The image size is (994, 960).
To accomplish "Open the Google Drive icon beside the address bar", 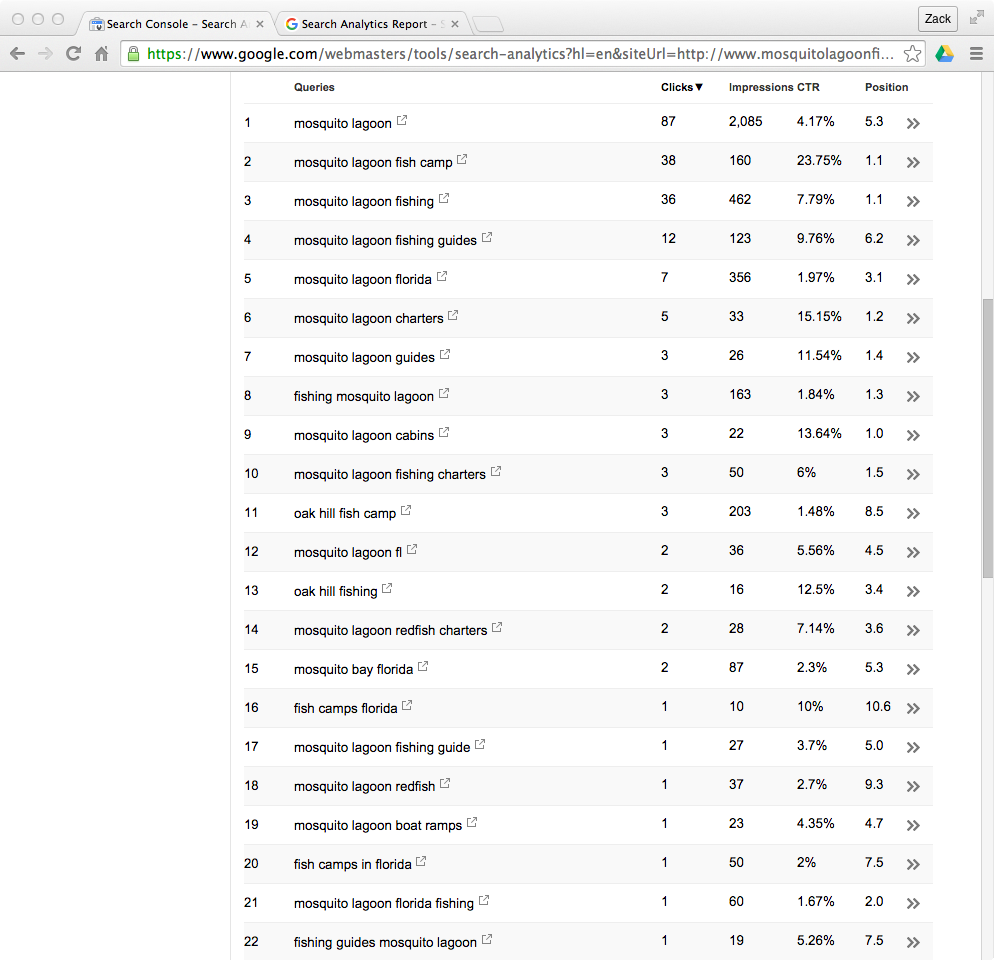I will point(944,53).
